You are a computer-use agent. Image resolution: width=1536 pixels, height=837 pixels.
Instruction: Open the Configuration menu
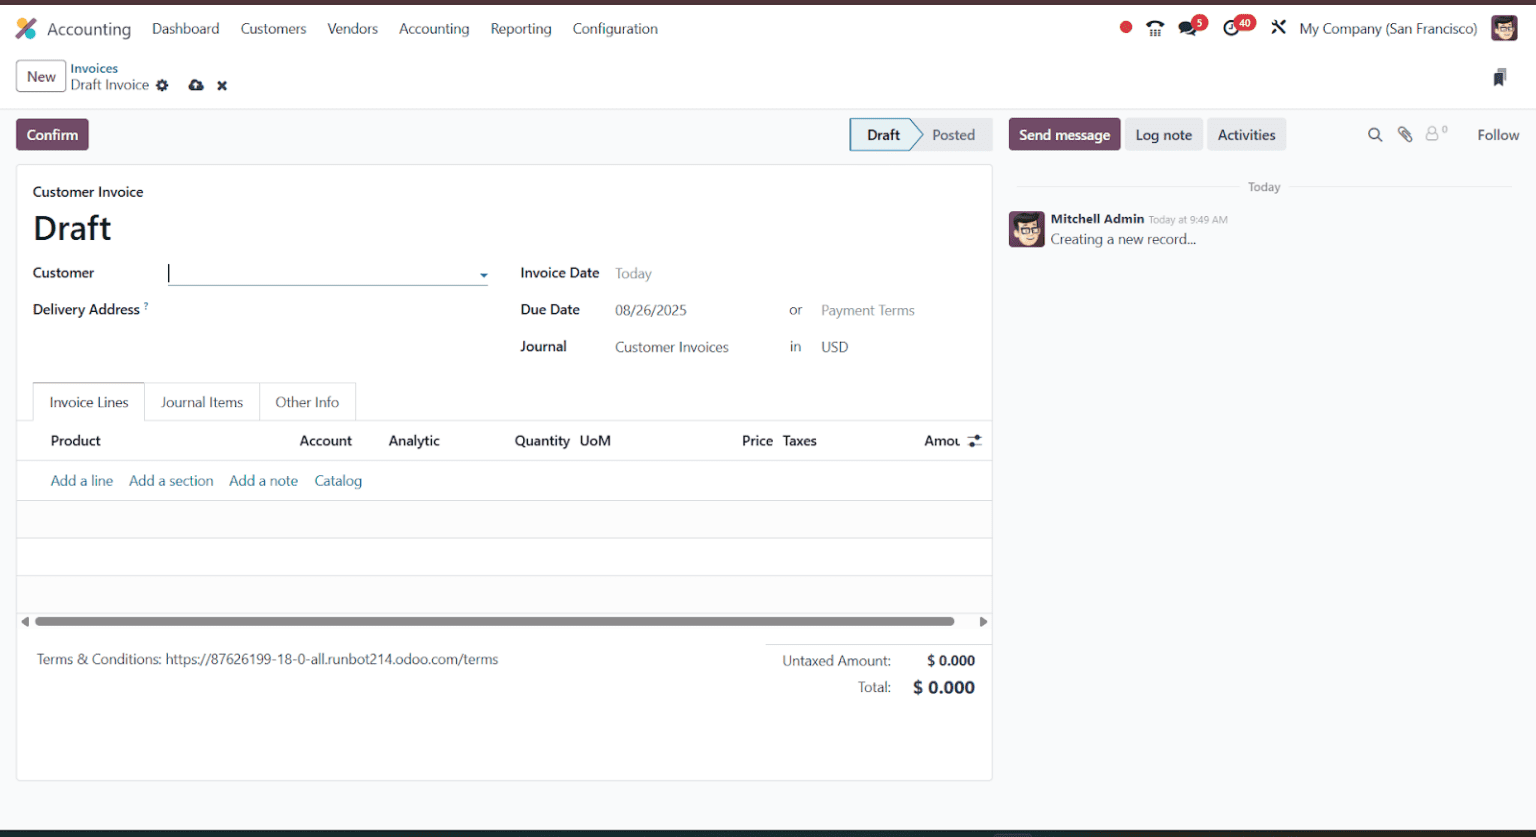[x=615, y=29]
